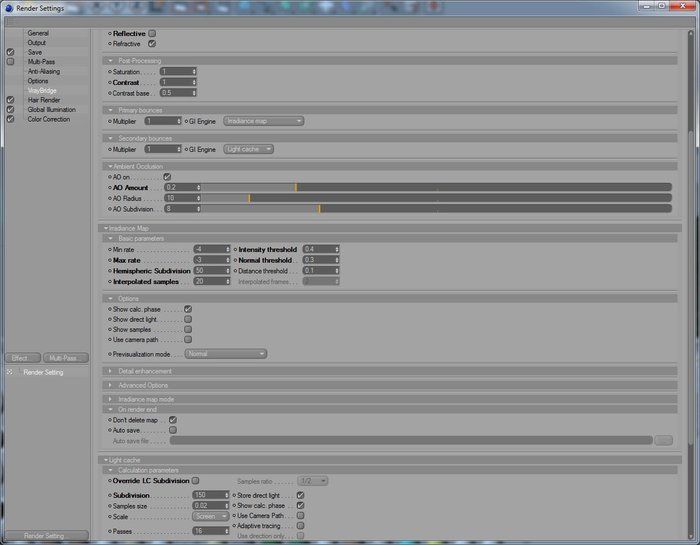
Task: Collapse the Light cache section
Action: click(106, 460)
